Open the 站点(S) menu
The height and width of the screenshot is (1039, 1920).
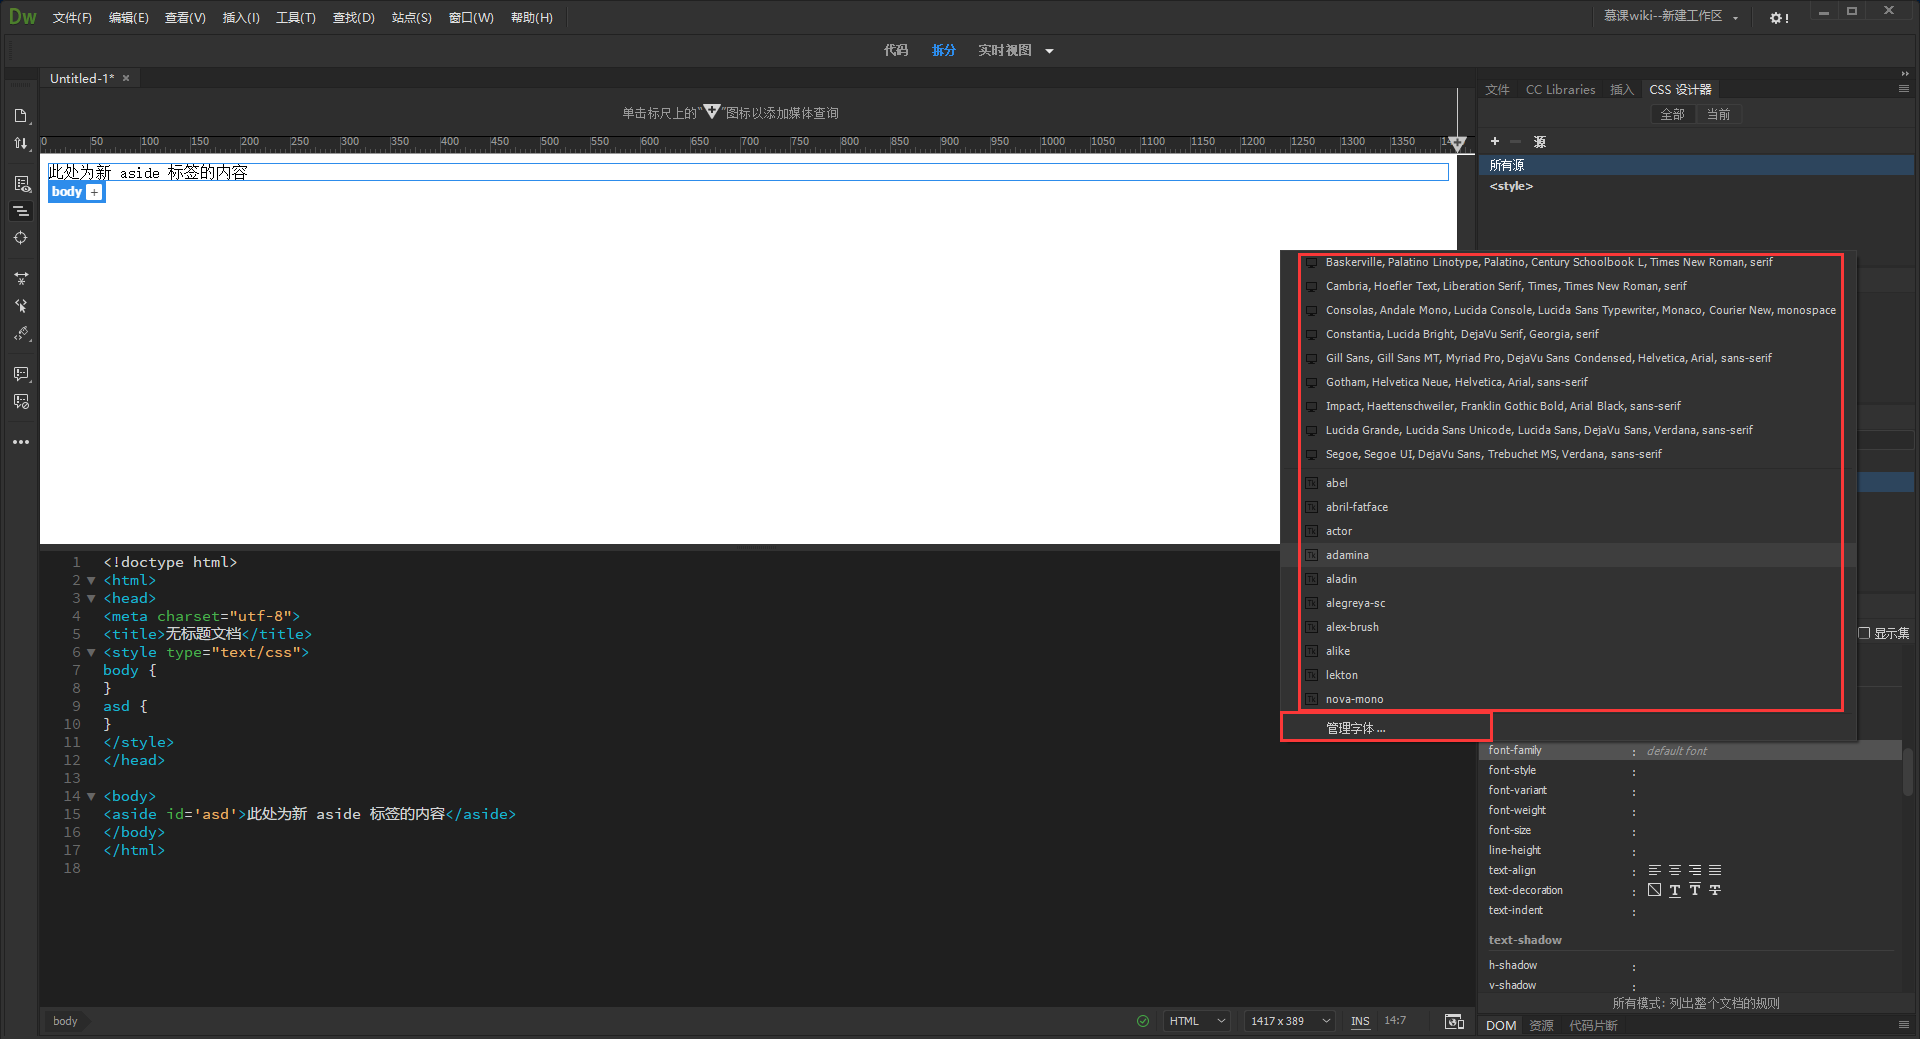[x=411, y=18]
